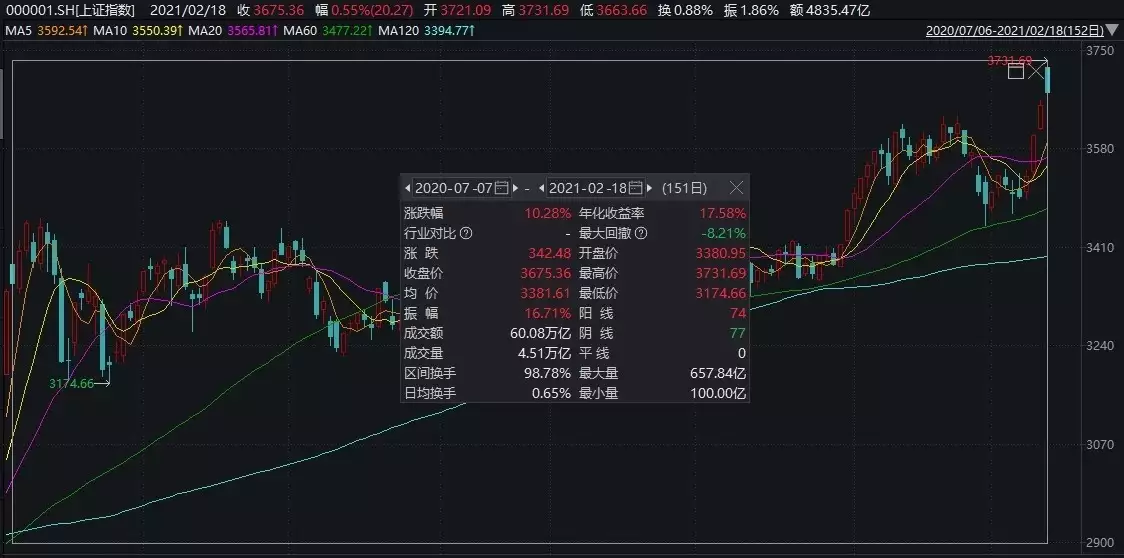
Task: Click the 最大量 value 657.84亿
Action: [x=718, y=374]
